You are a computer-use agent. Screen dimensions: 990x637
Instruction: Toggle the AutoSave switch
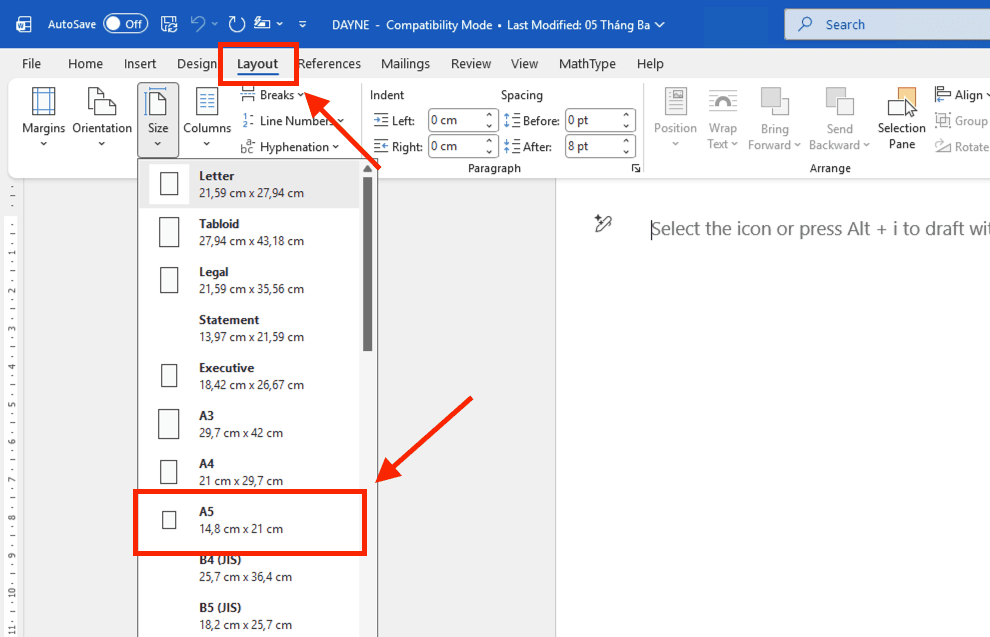point(126,24)
